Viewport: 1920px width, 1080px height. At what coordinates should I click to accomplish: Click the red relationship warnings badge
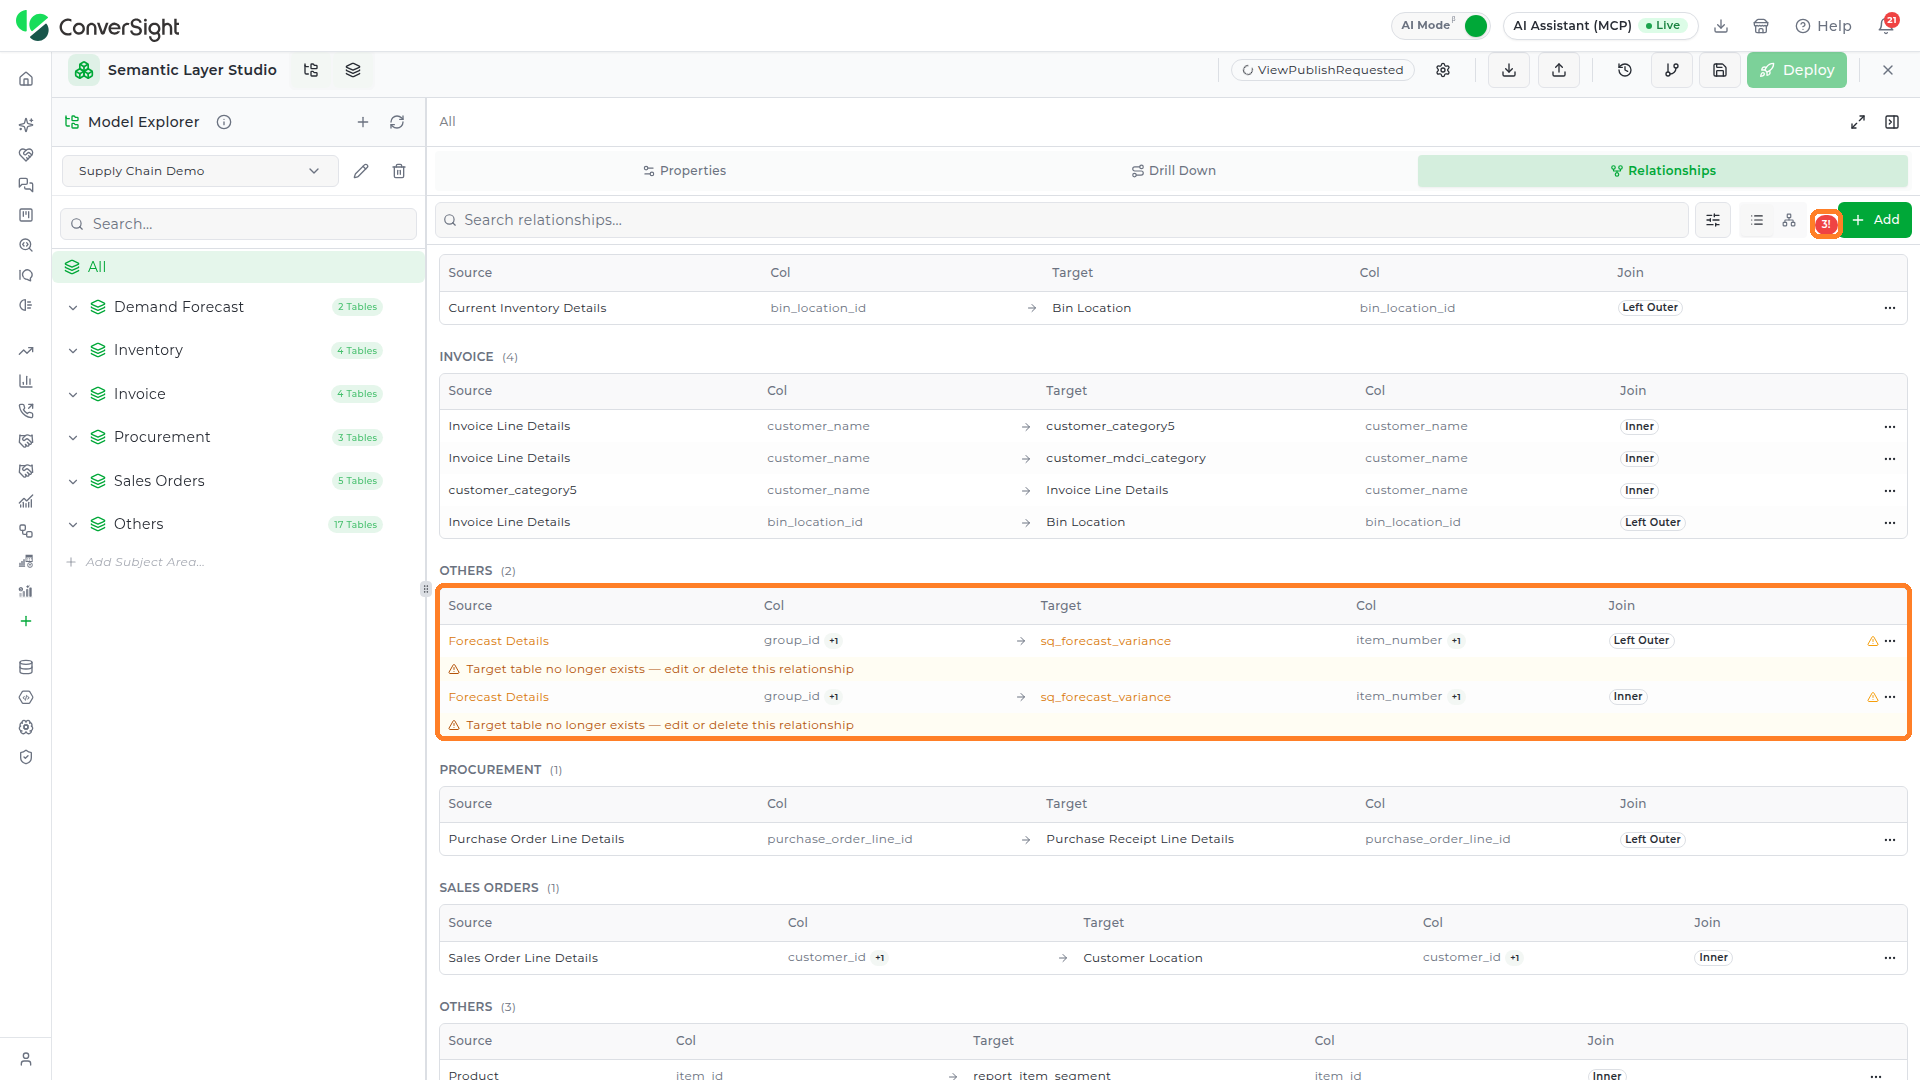pos(1826,224)
